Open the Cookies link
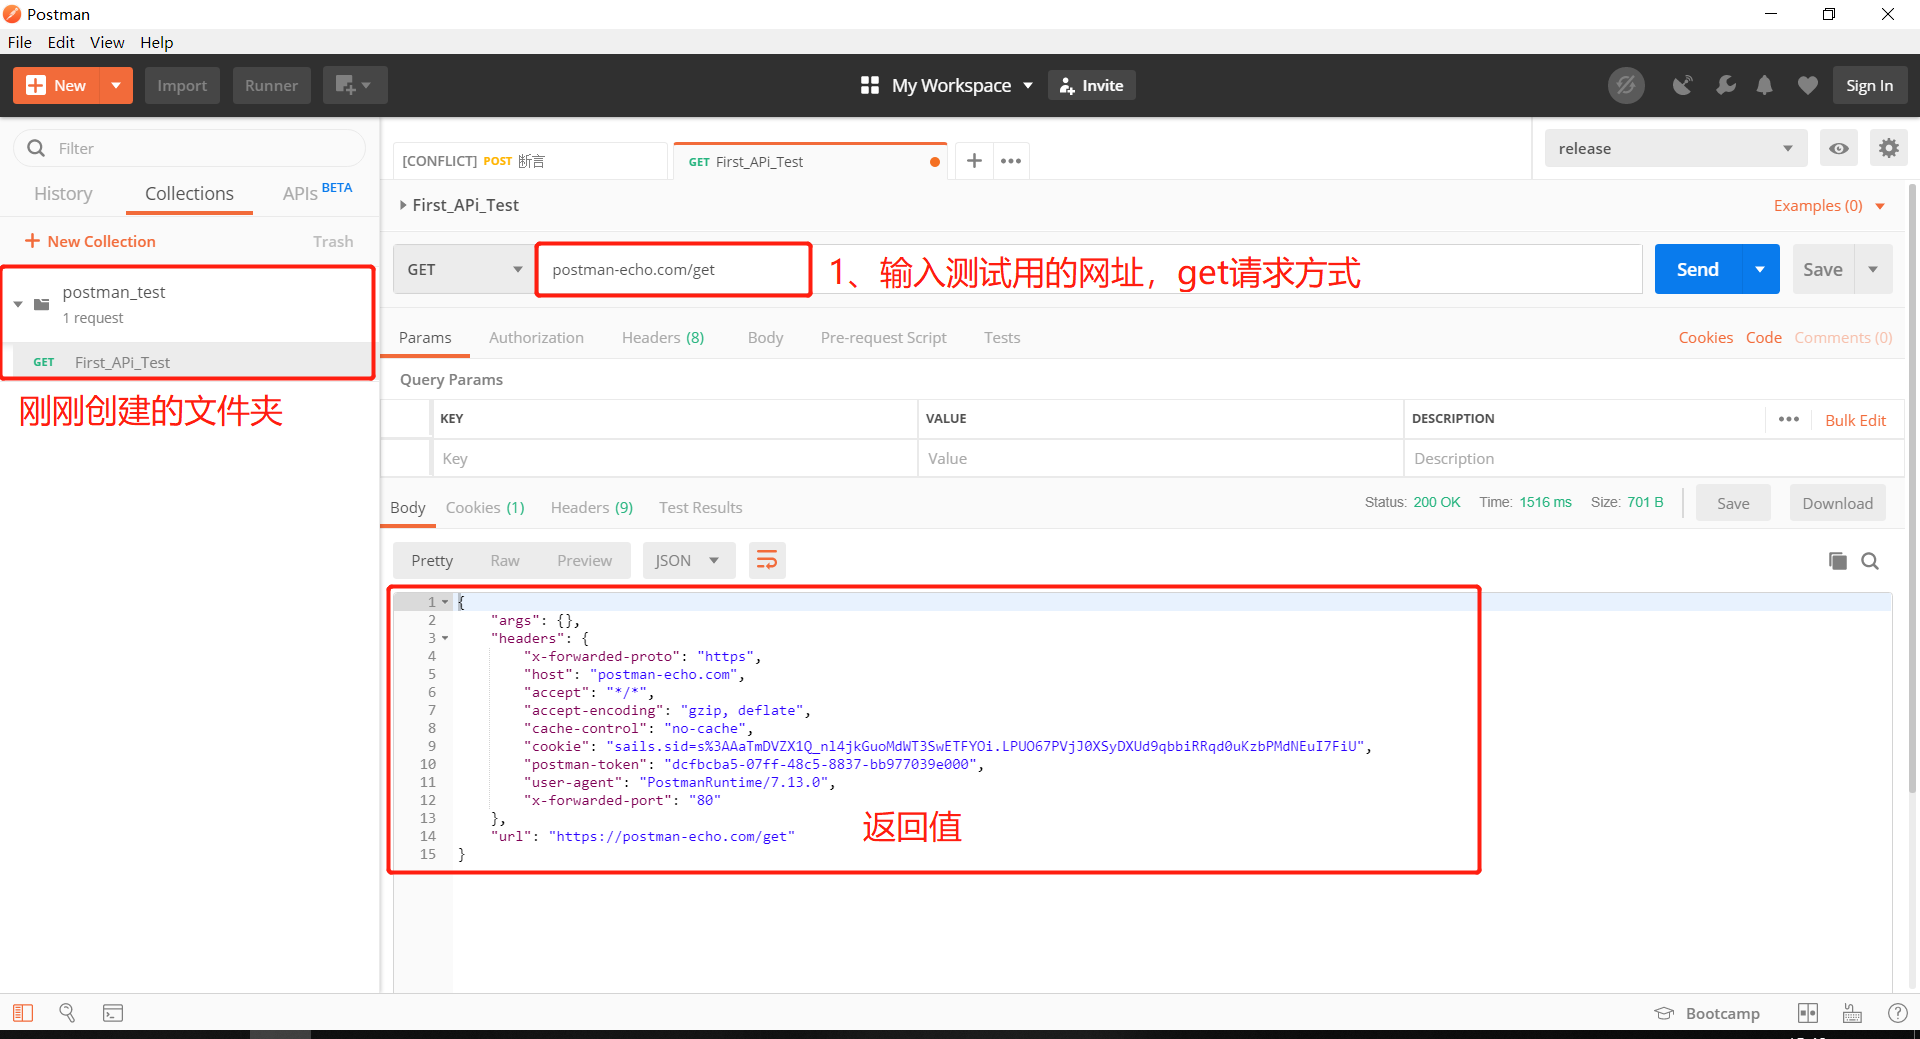The image size is (1920, 1039). [x=1705, y=338]
